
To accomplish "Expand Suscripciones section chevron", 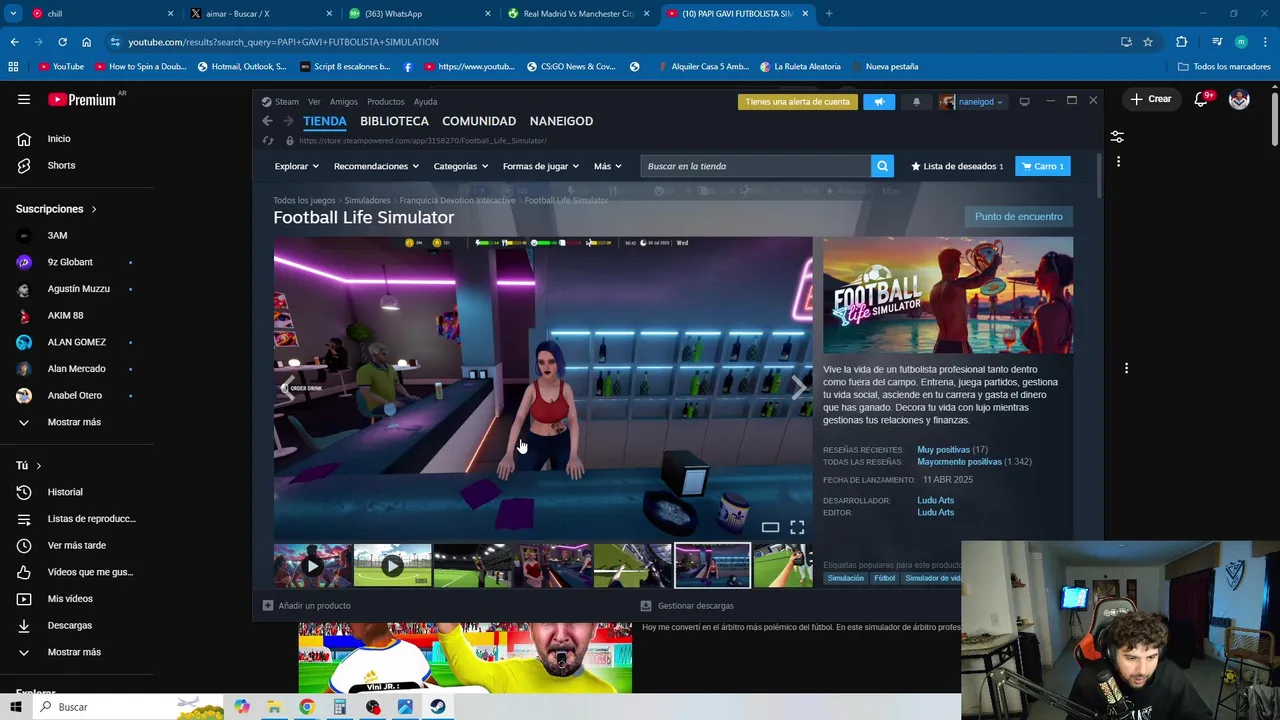I will pyautogui.click(x=94, y=209).
